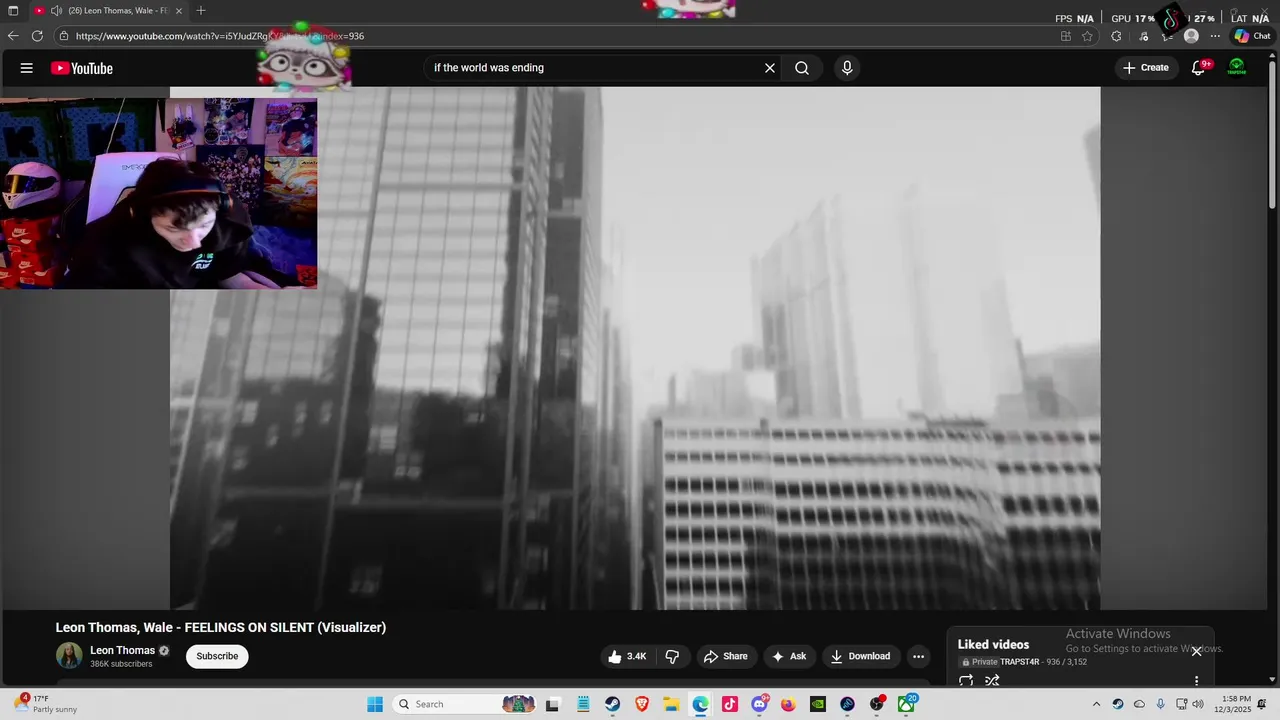Screen dimensions: 1280x720
Task: Subscribe to Leon Thomas
Action: pos(217,656)
